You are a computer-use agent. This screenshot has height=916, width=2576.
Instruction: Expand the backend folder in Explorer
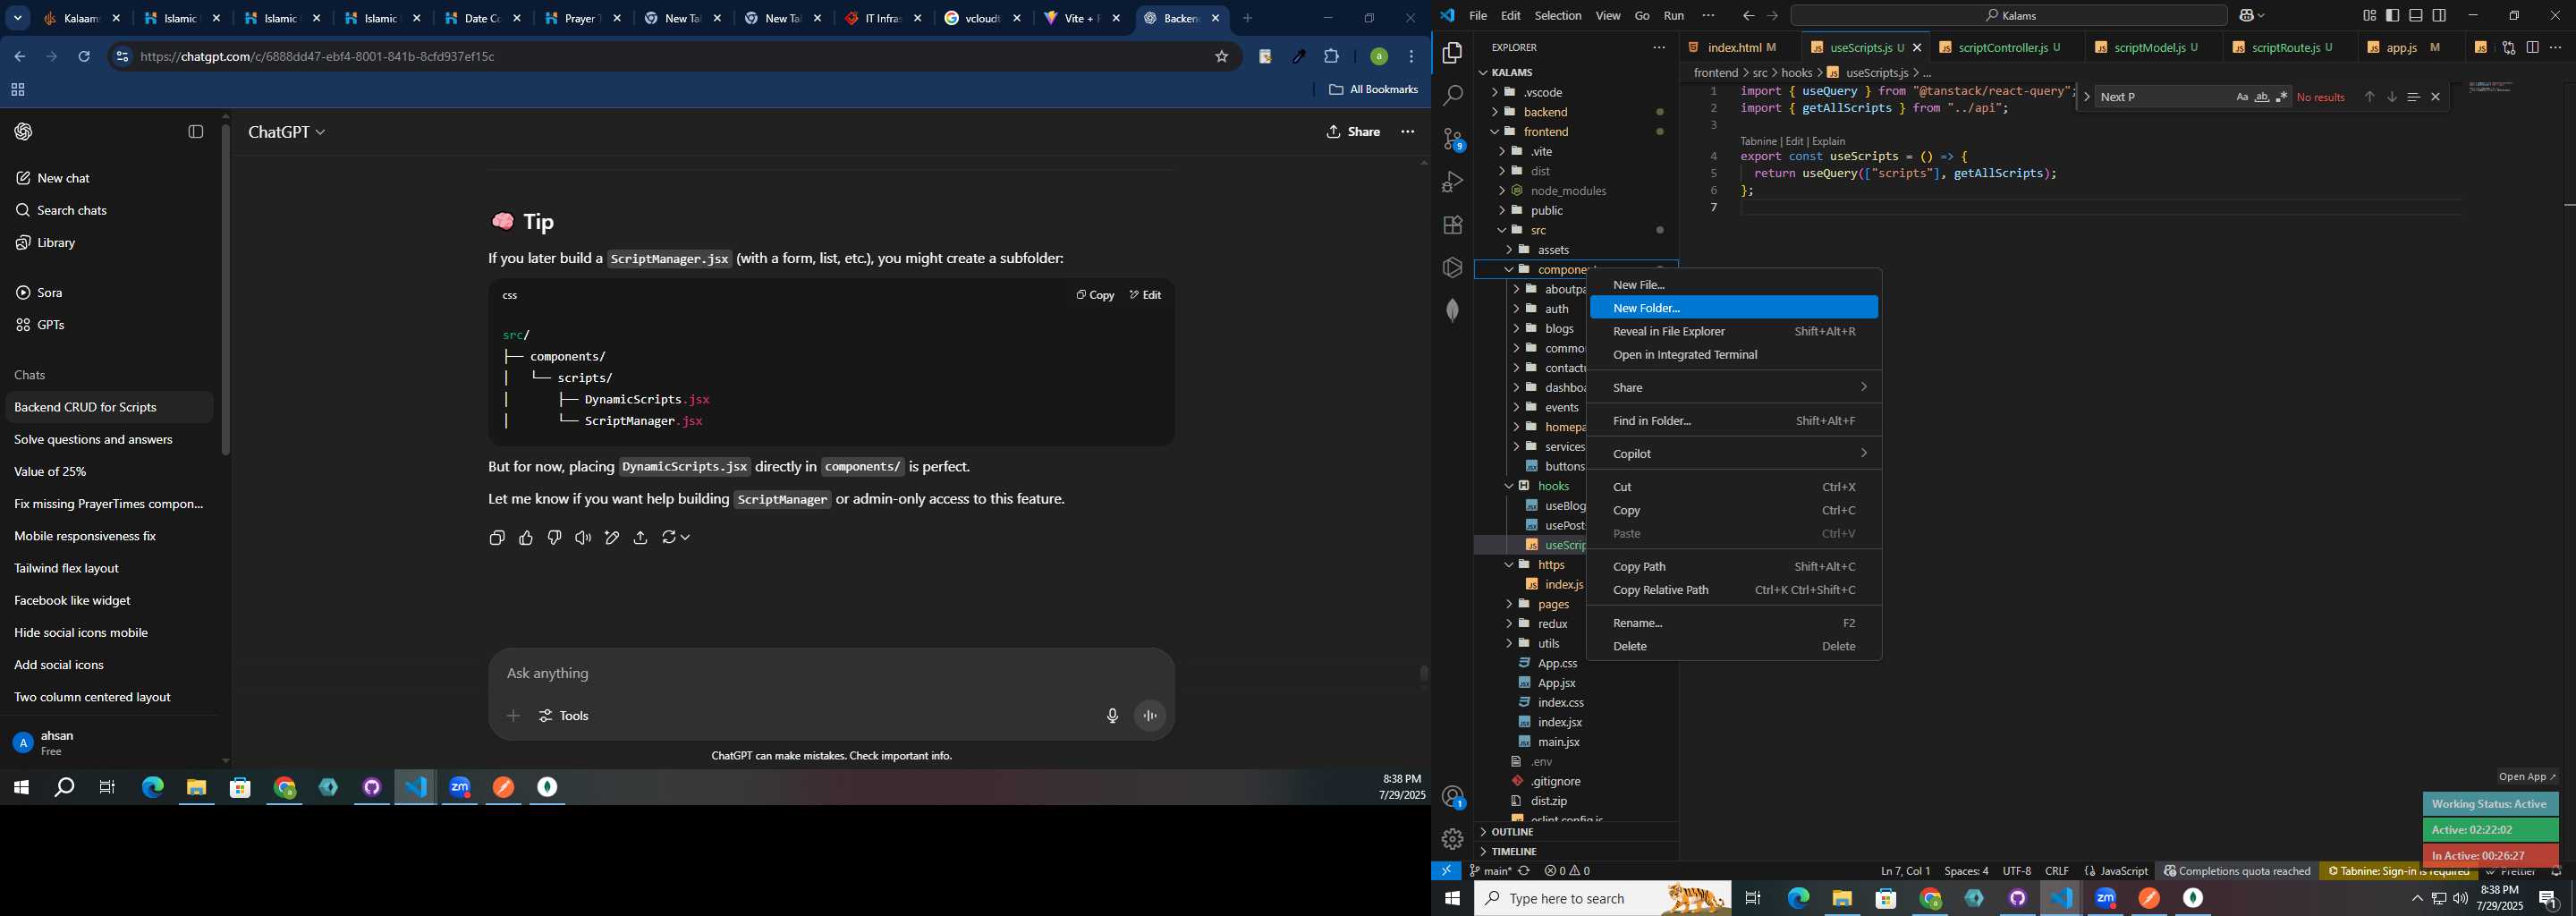1495,112
